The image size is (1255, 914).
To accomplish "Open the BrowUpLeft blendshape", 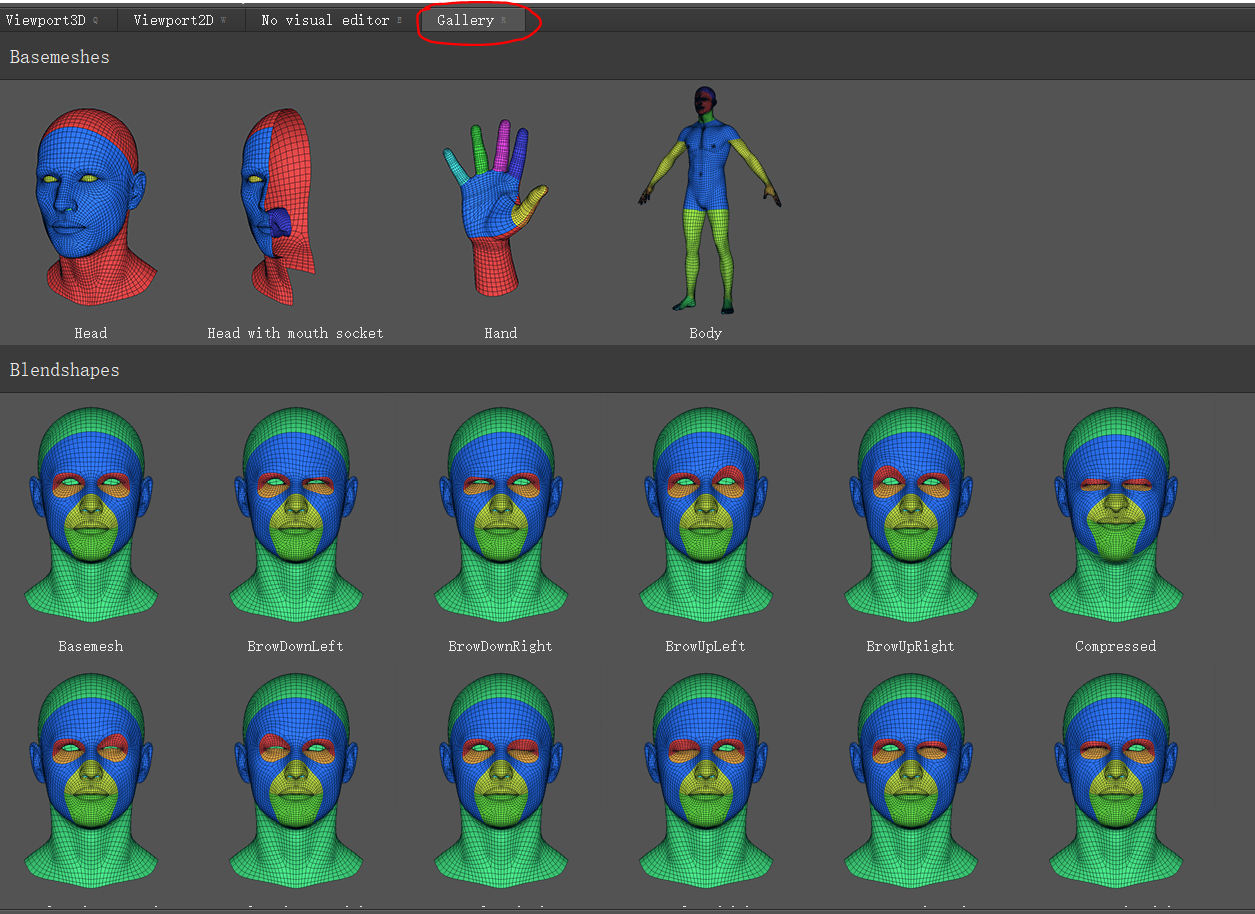I will point(705,515).
